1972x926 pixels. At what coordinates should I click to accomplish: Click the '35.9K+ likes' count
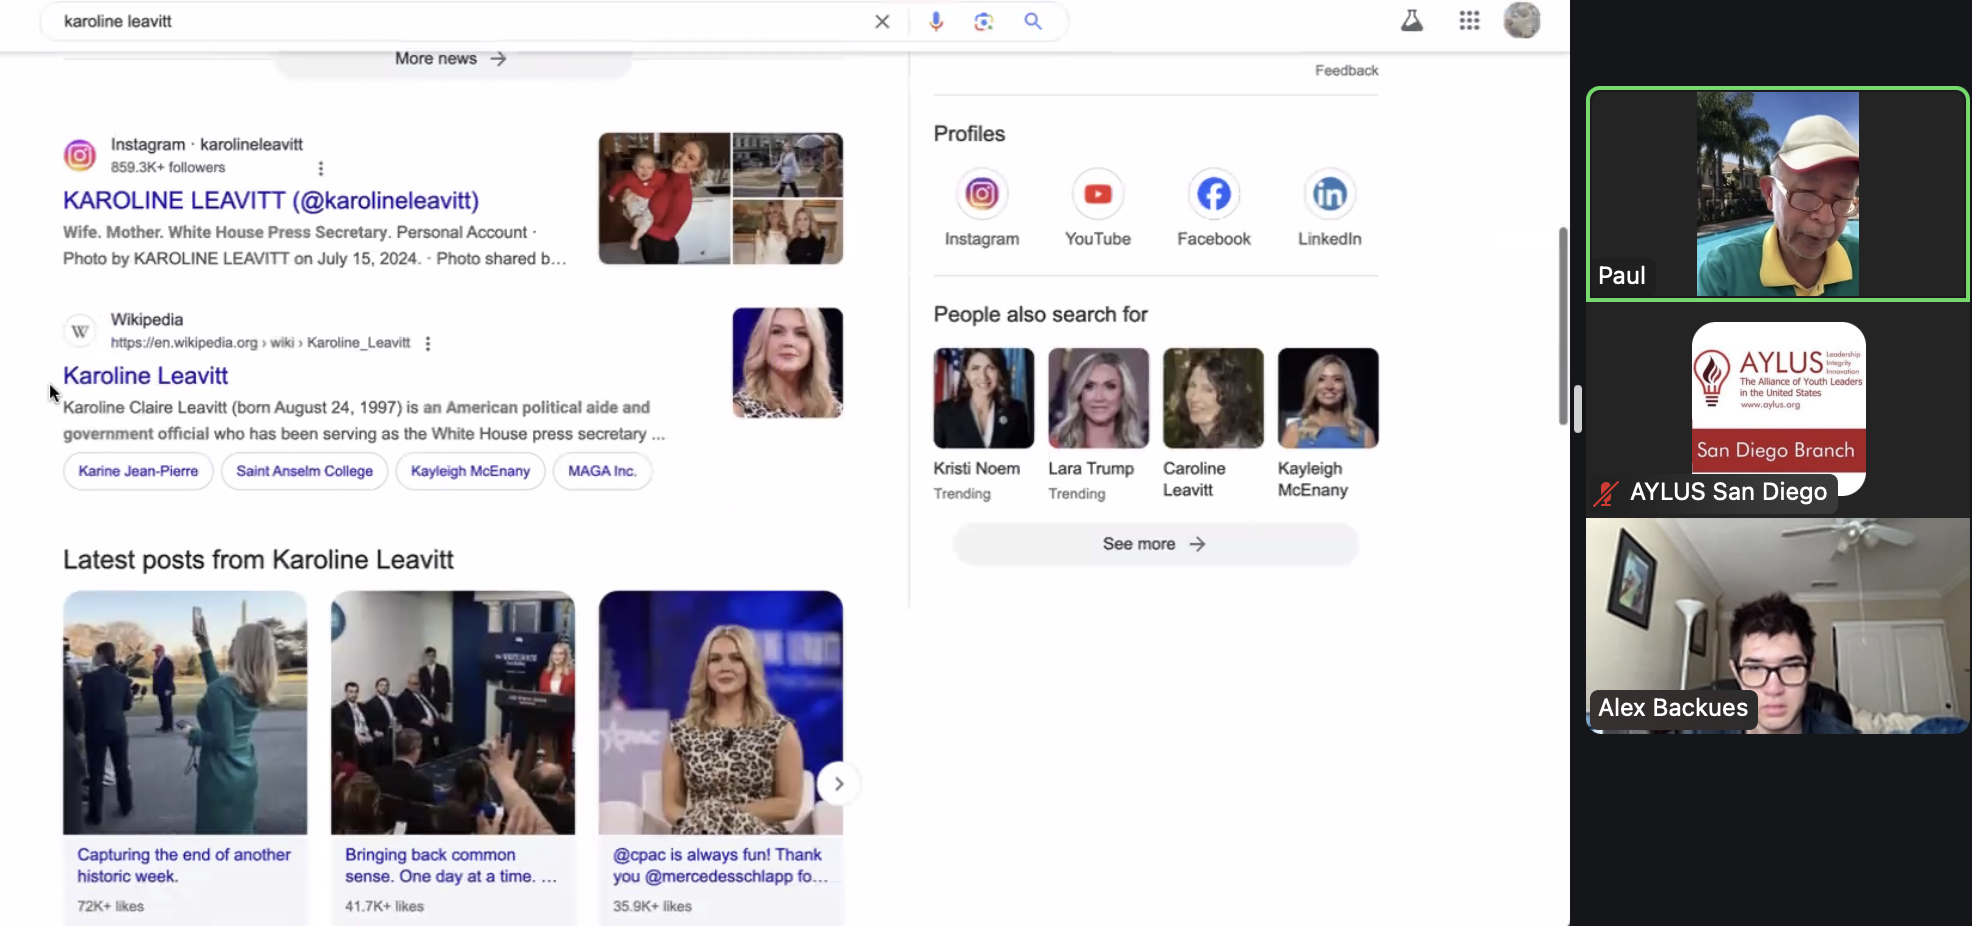tap(652, 906)
